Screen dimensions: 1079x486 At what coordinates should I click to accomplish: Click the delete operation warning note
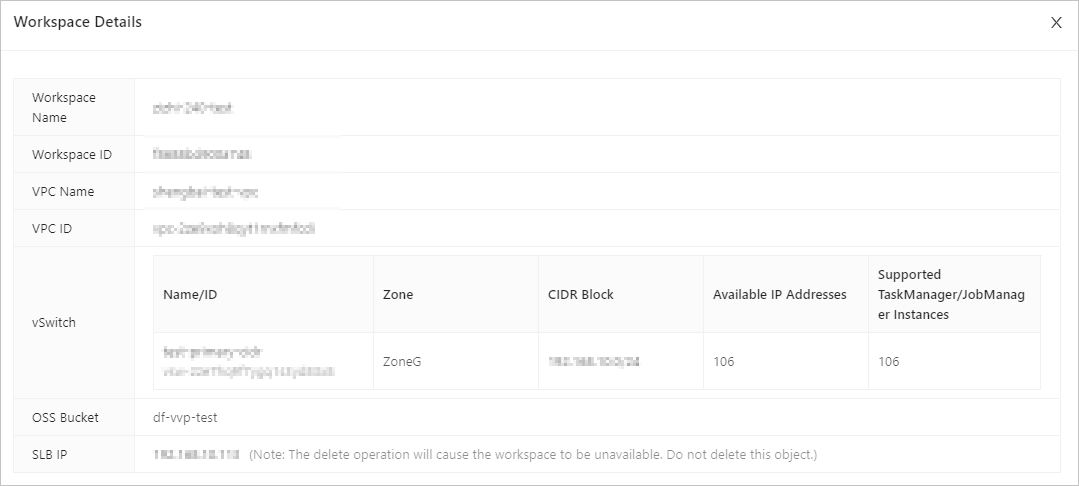click(533, 454)
